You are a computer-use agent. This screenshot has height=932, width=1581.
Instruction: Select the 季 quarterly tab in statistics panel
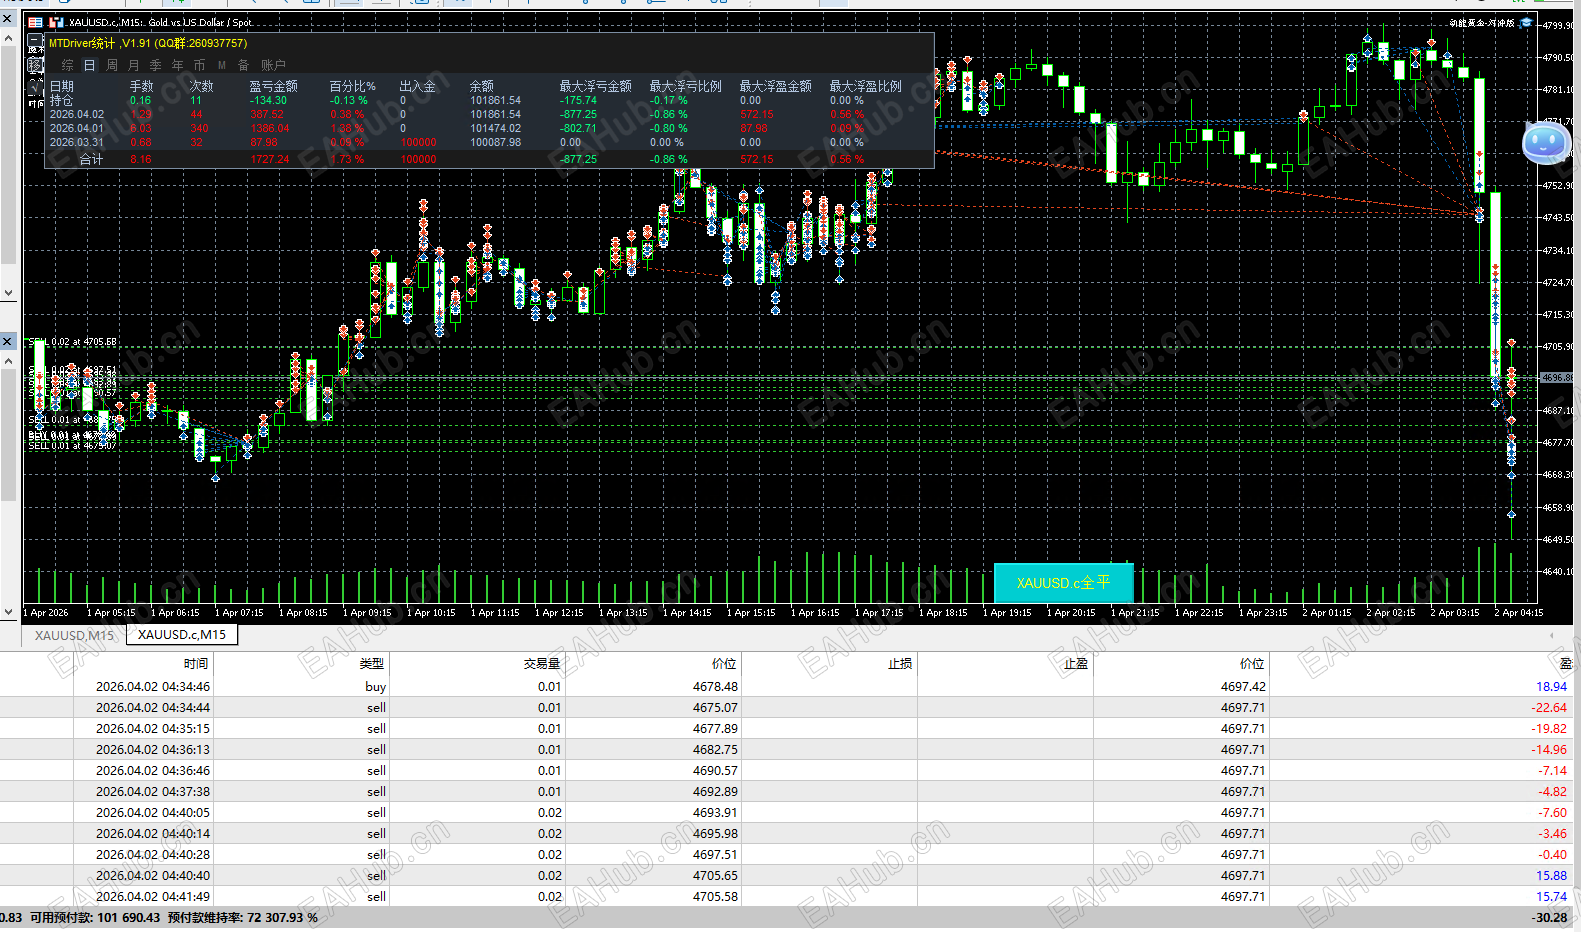coord(156,65)
